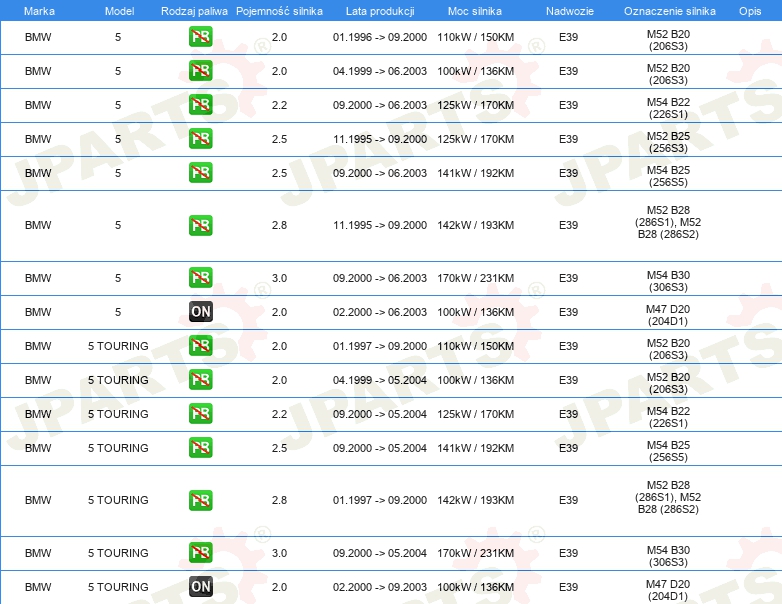Click 142kW / 193KM in the 5 TOURING row

coord(475,500)
